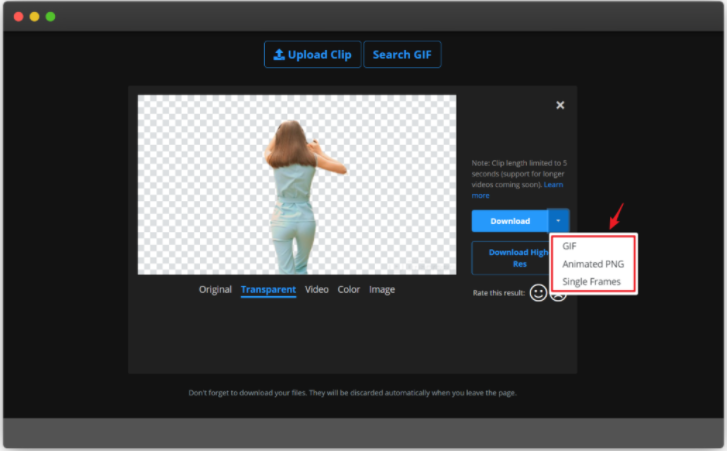This screenshot has height=451, width=727.
Task: Click the yellow minimize window button
Action: pos(34,17)
